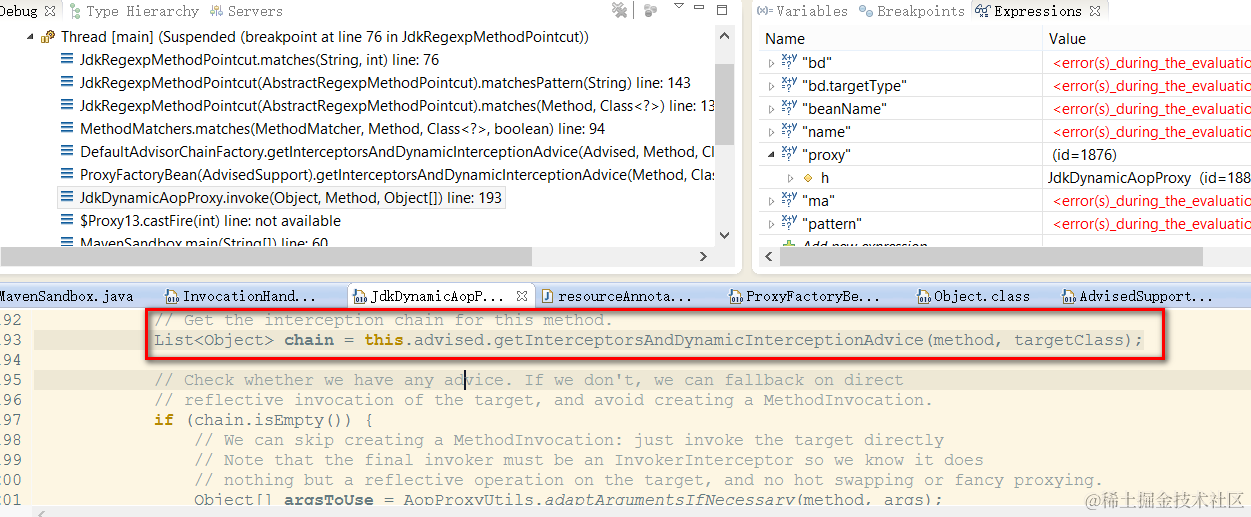Image resolution: width=1251 pixels, height=517 pixels.
Task: Open the resourceAnnota... editor tab
Action: pos(616,296)
